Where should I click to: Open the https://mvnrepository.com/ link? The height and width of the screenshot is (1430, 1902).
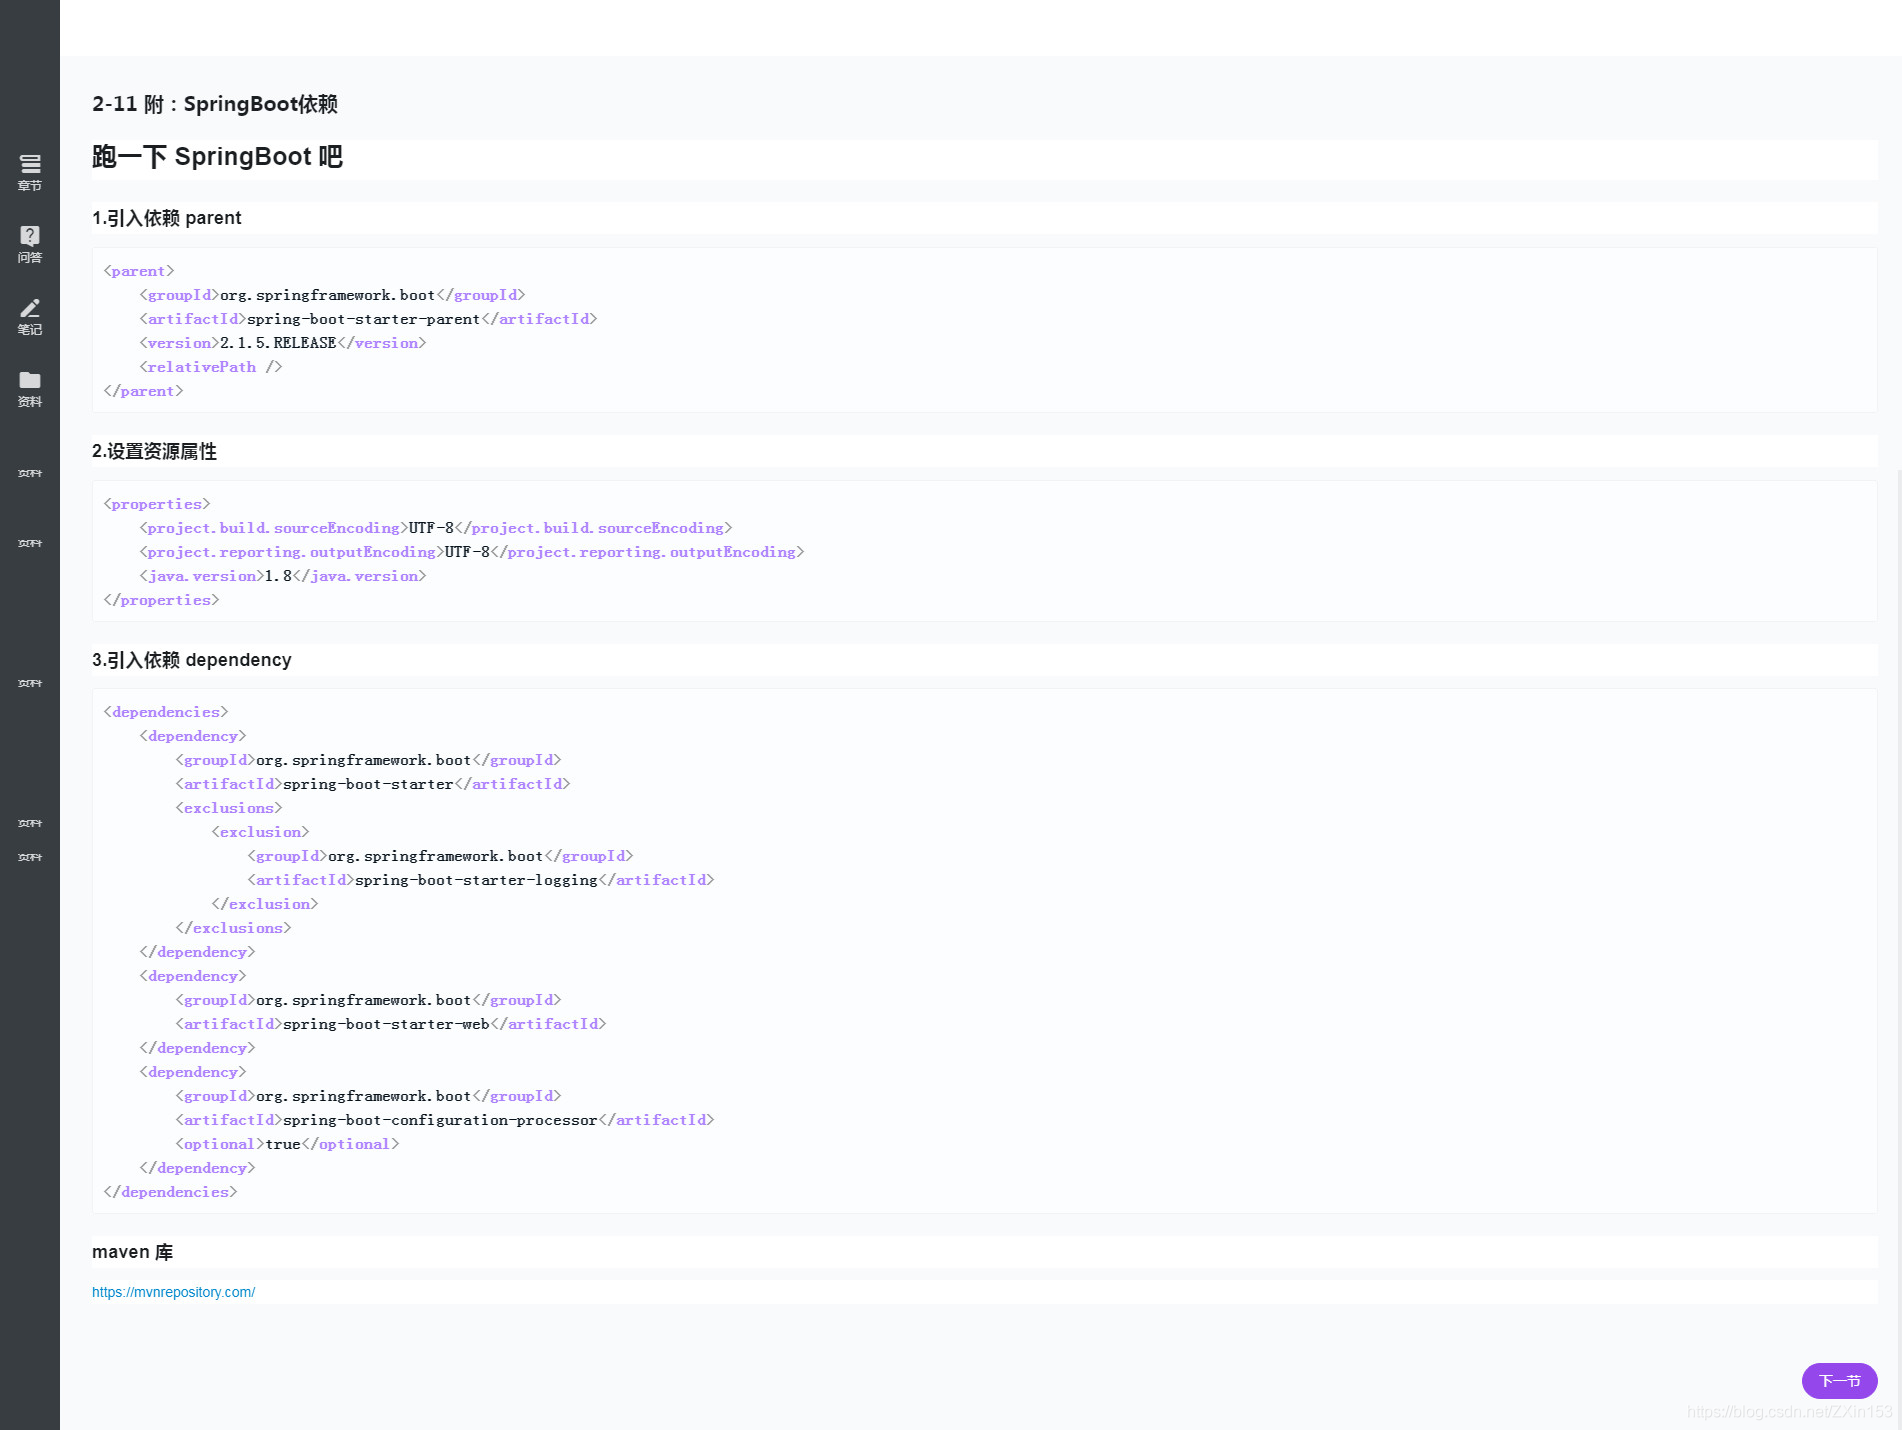click(x=173, y=1292)
